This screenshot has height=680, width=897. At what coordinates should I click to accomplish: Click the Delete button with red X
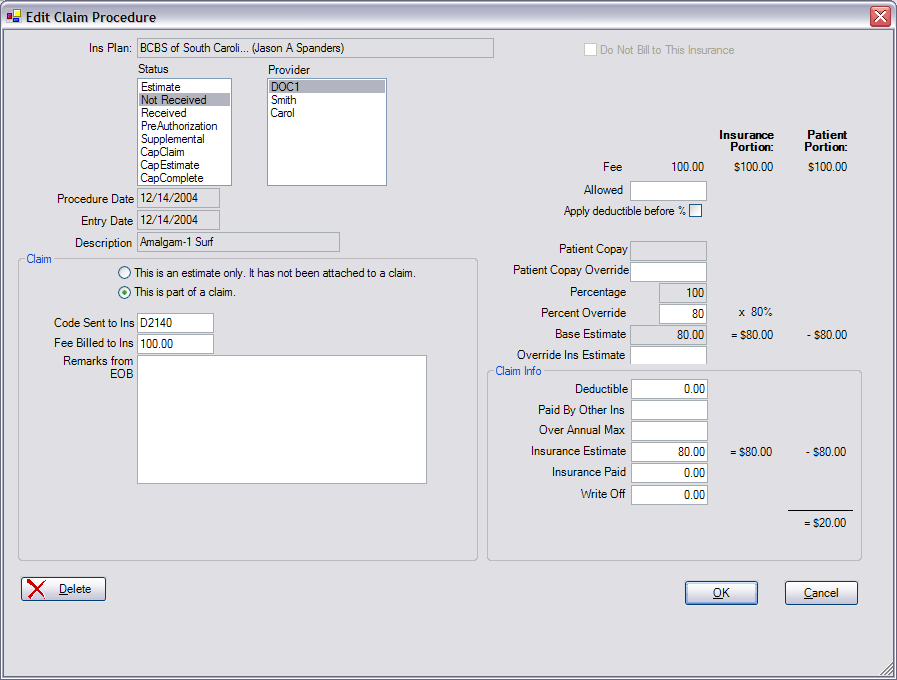[63, 589]
